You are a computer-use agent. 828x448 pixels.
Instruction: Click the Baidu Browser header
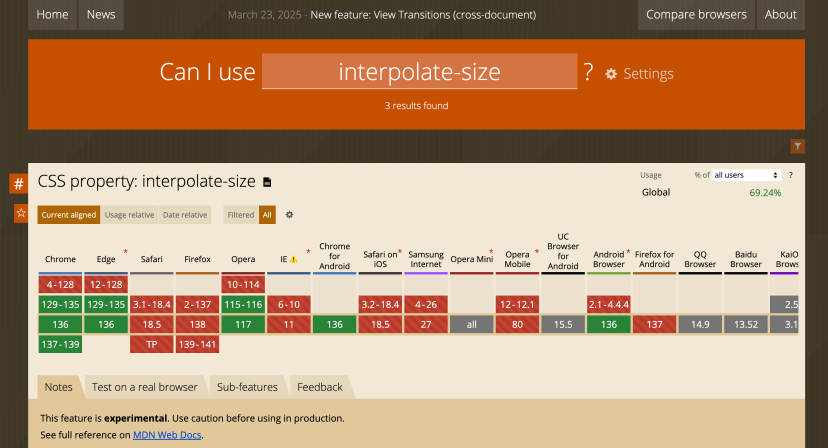point(746,259)
